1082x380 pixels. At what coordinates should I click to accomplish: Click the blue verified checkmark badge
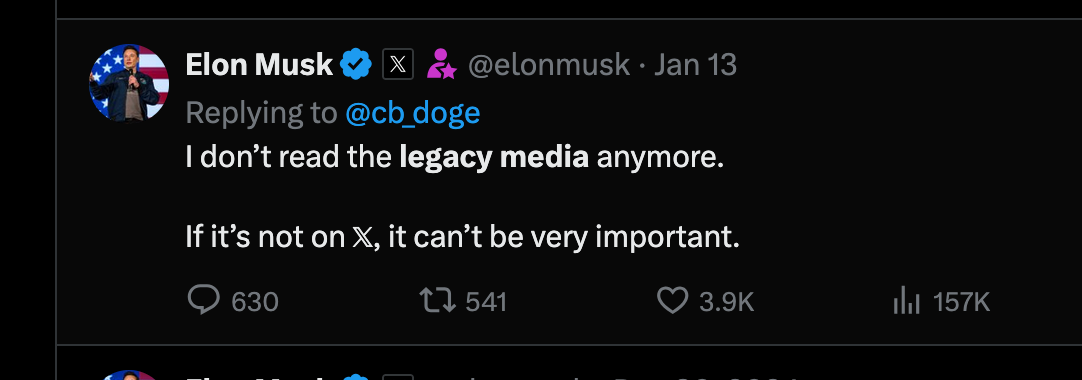click(356, 65)
